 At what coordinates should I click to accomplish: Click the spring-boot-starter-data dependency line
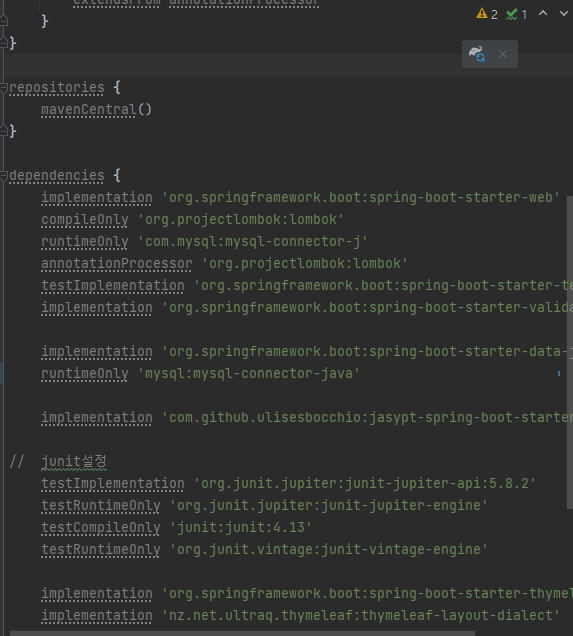[x=307, y=351]
